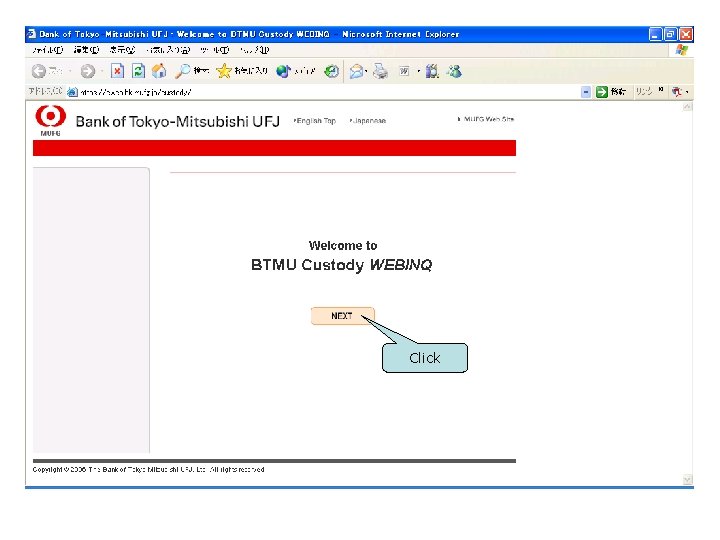Open the Adobe PDF toolbar dropdown arrow

coord(687,92)
